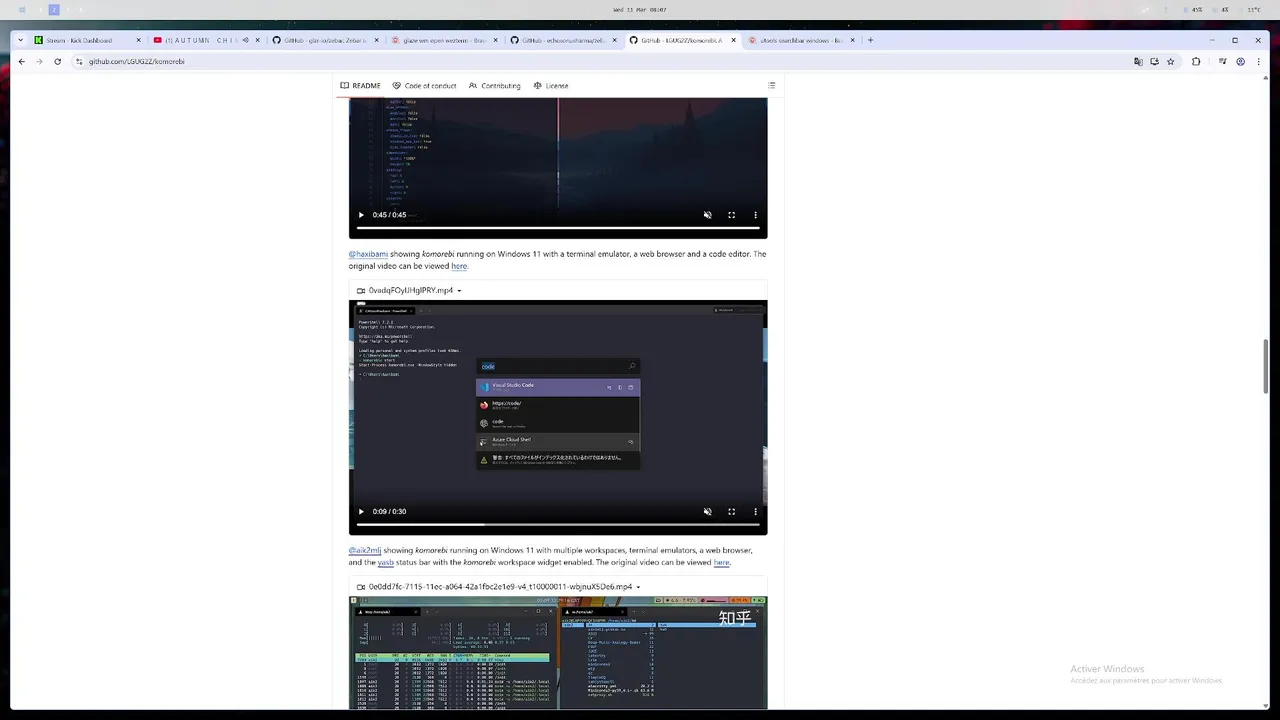Open the browser profile avatar
The width and height of the screenshot is (1280, 720).
coord(1241,61)
